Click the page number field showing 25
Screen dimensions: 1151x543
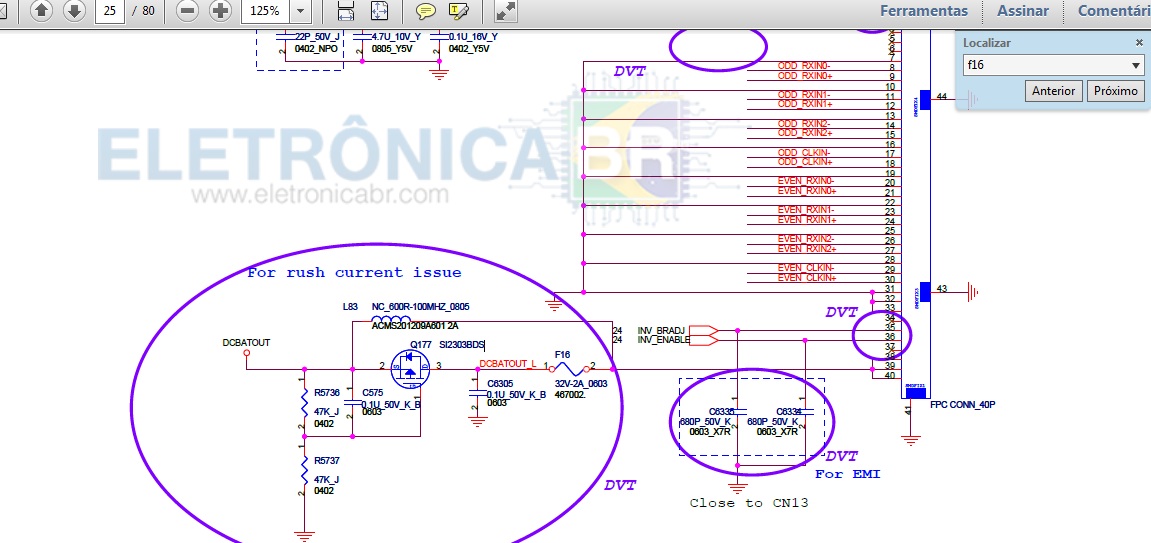tap(111, 11)
